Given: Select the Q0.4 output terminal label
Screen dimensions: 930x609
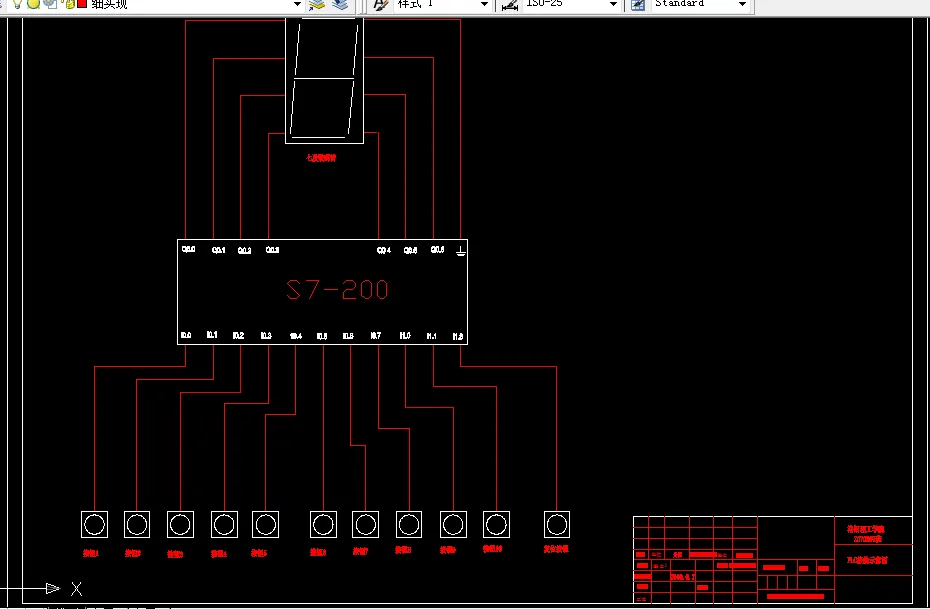Looking at the screenshot, I should point(384,250).
